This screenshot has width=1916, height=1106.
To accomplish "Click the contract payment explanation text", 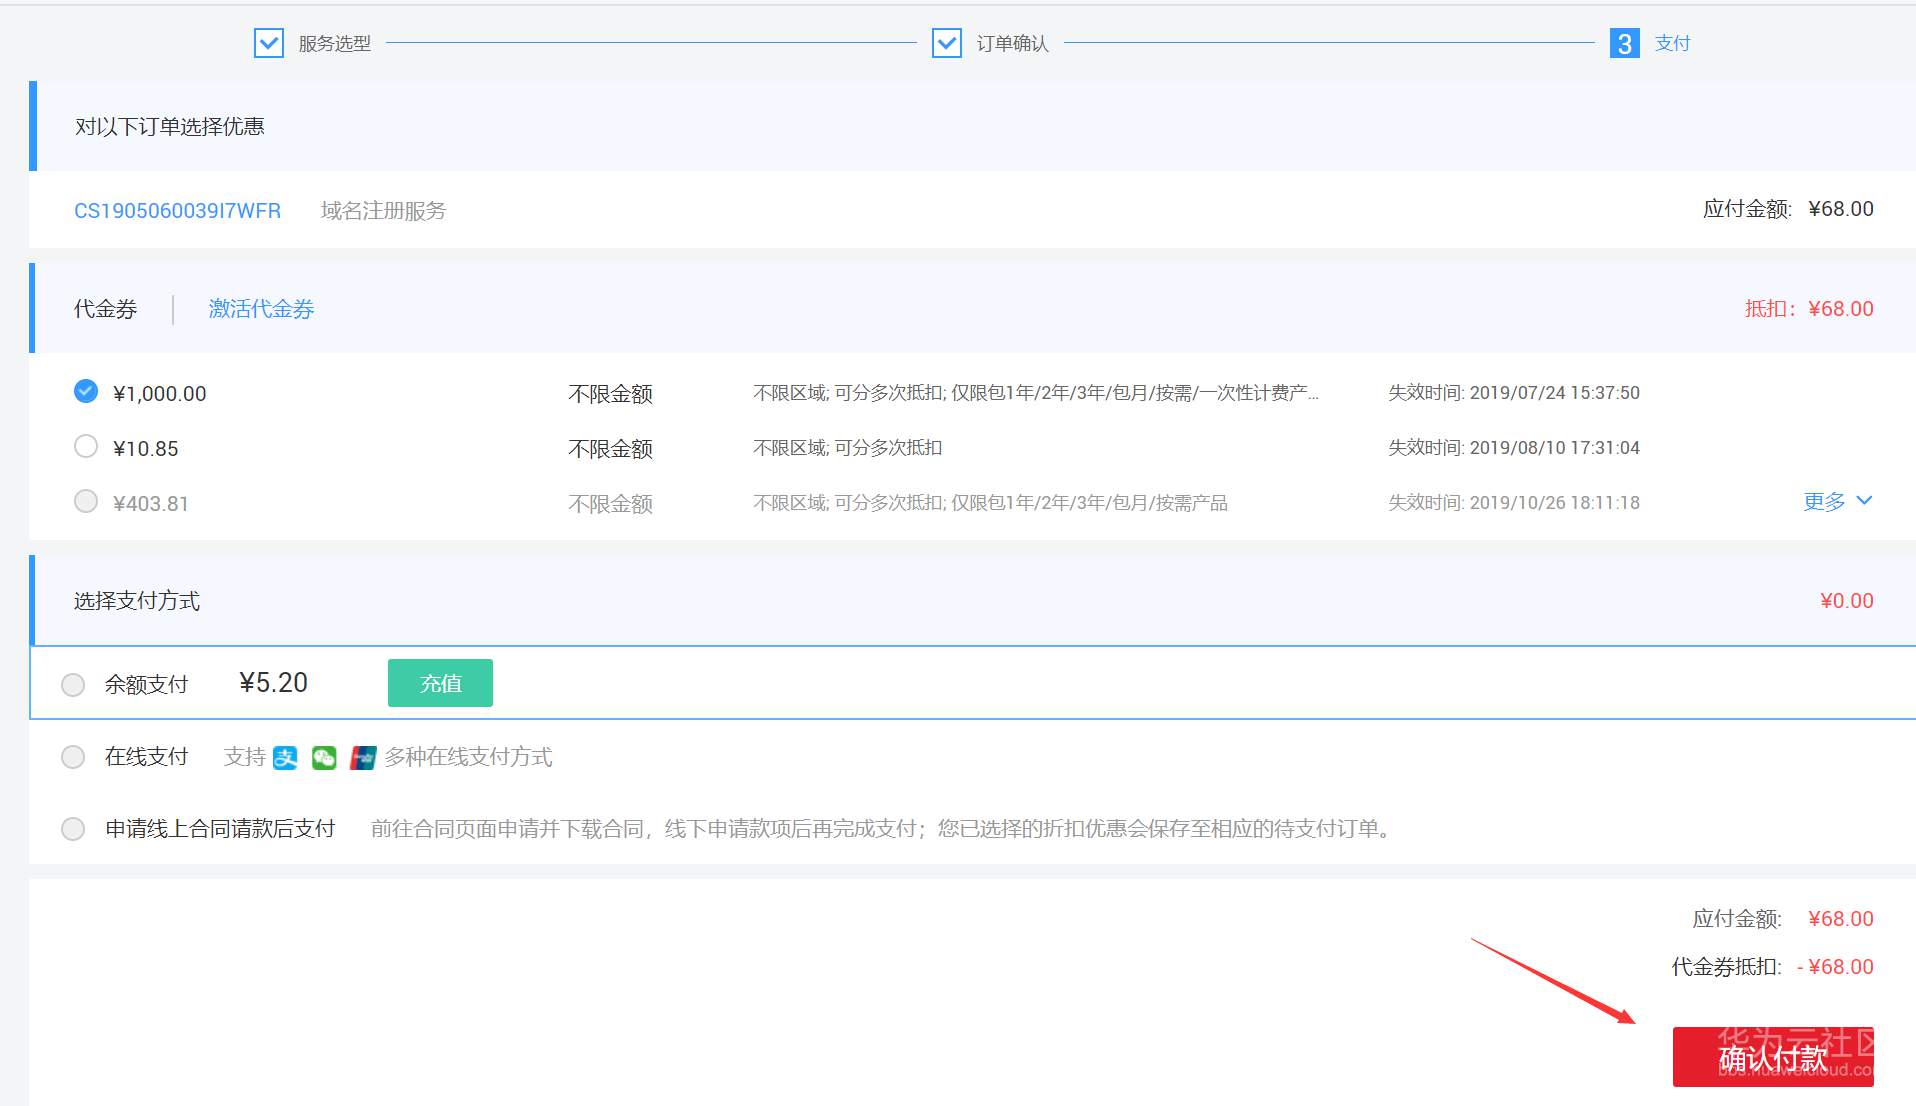I will (883, 829).
